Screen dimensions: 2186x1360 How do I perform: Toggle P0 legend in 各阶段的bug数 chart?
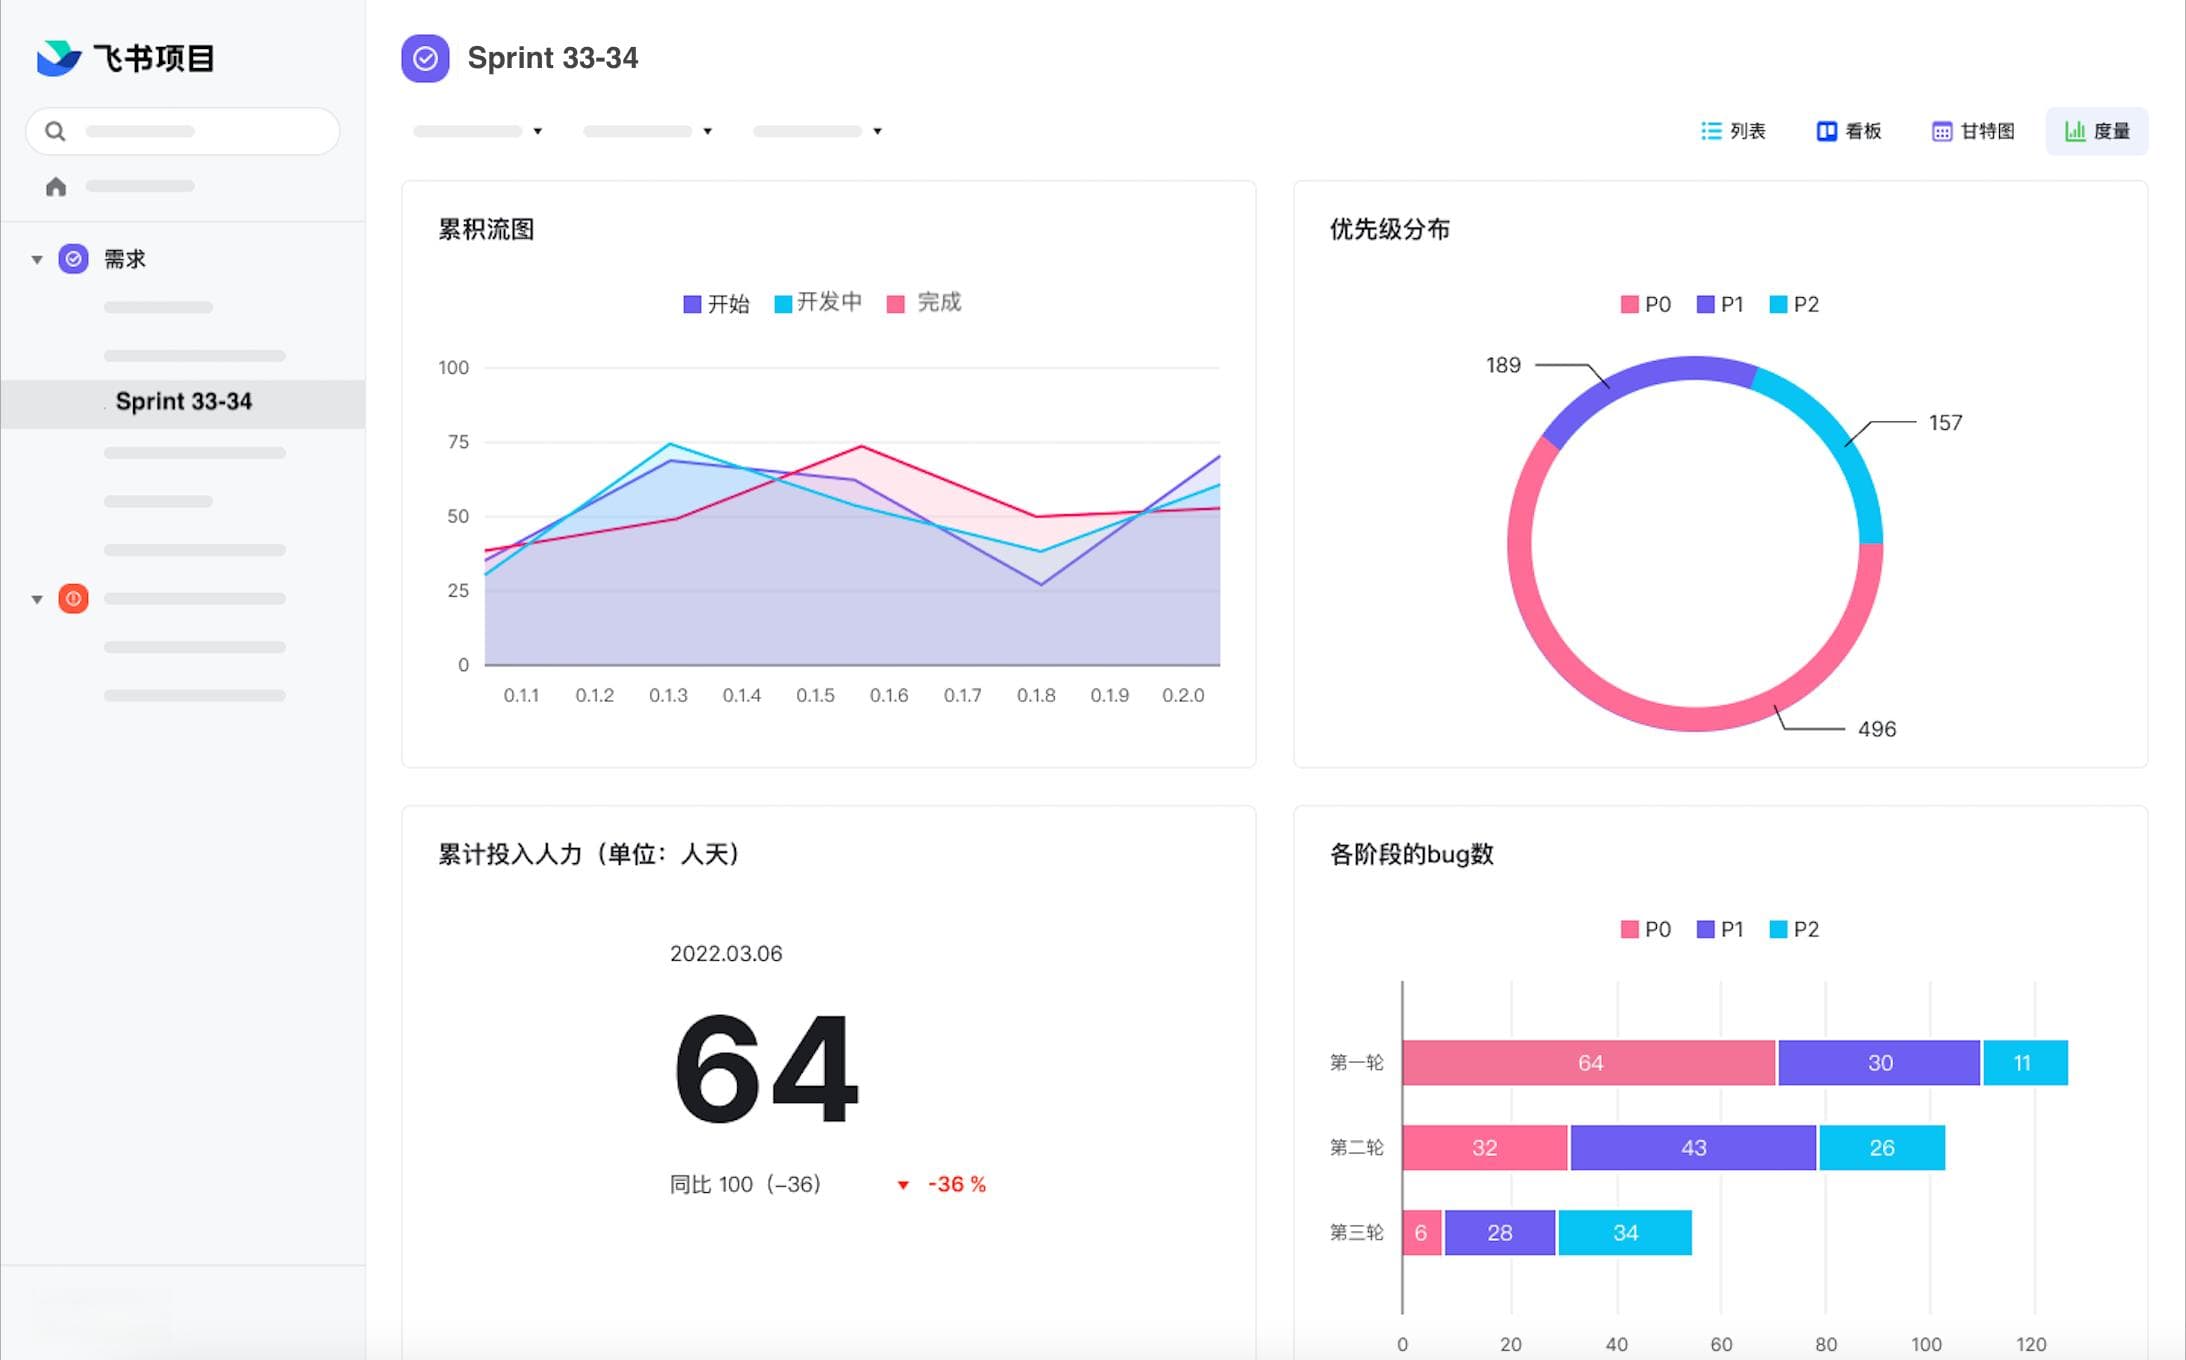pos(1645,929)
